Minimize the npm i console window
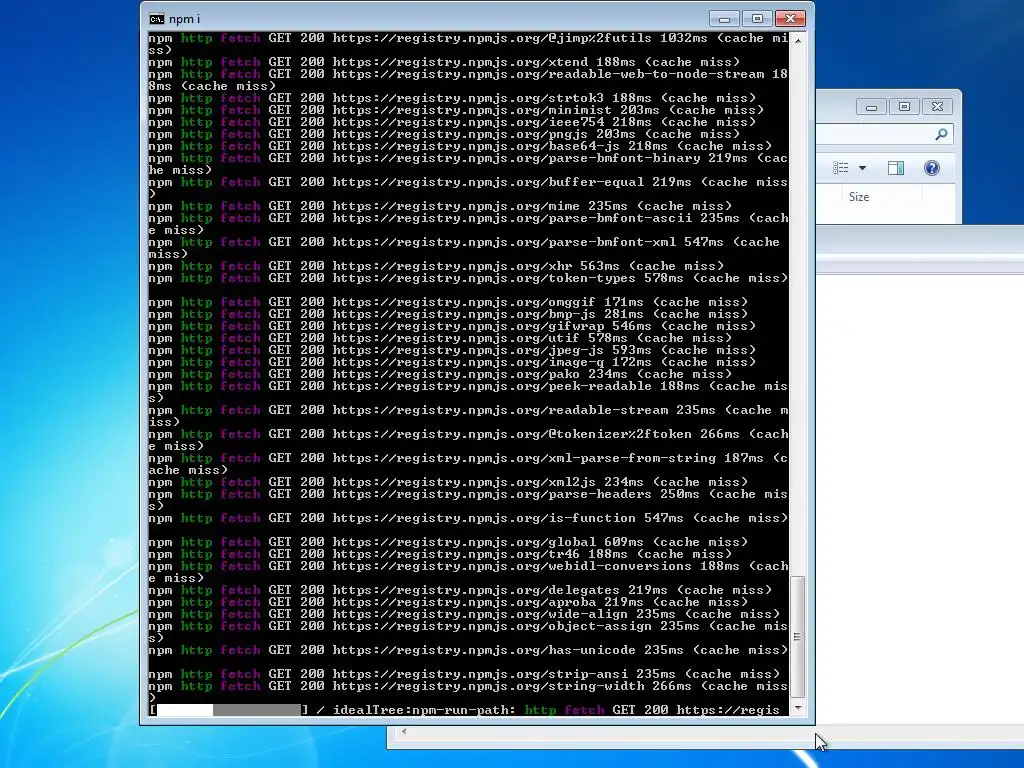1024x768 pixels. tap(724, 19)
